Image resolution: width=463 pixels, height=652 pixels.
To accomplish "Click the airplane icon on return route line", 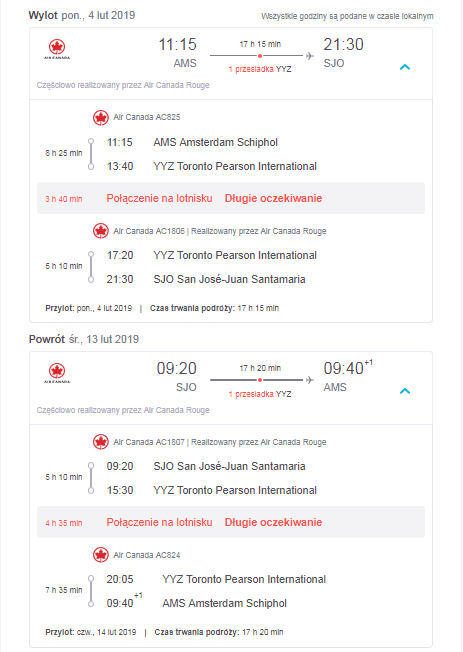I will pos(309,380).
